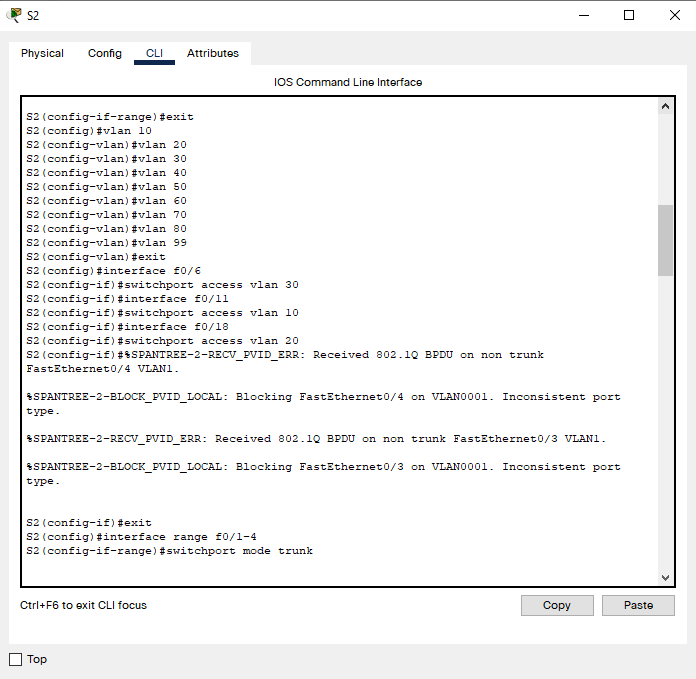The width and height of the screenshot is (696, 679).
Task: Click the Paste button
Action: coord(638,605)
